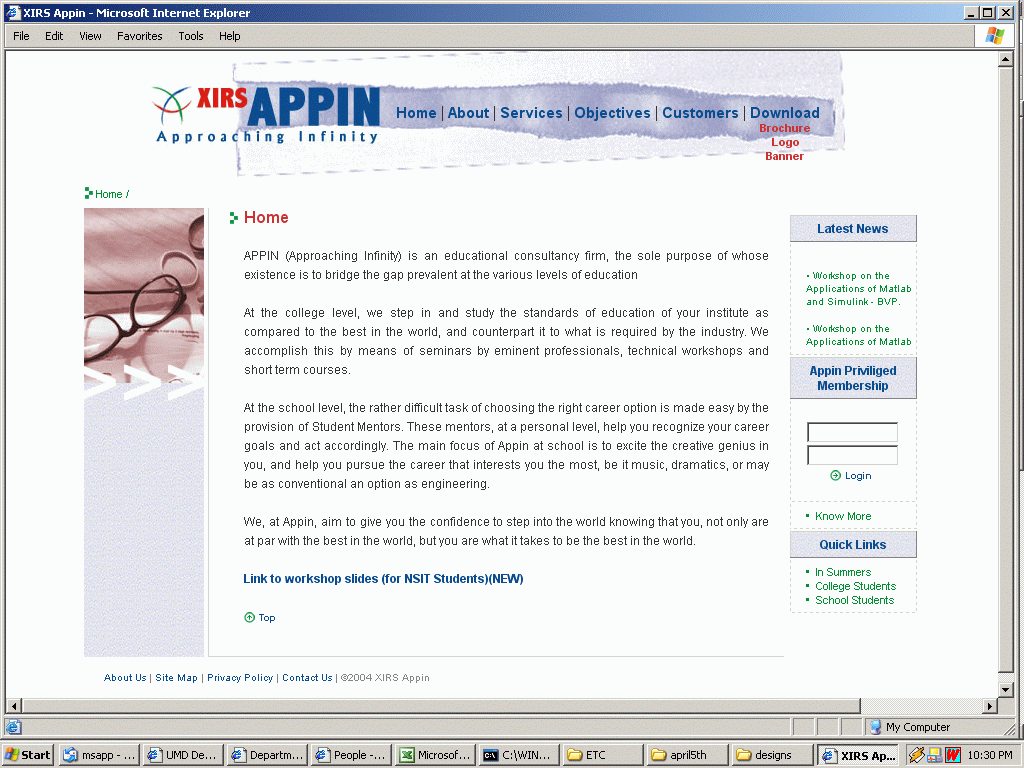Image resolution: width=1024 pixels, height=768 pixels.
Task: Click the Know More link
Action: tap(842, 516)
